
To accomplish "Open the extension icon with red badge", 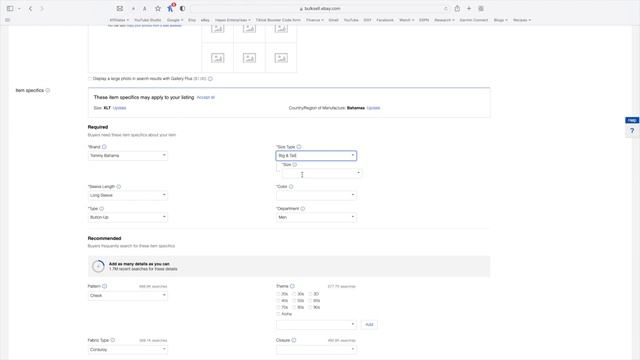I will pos(171,8).
